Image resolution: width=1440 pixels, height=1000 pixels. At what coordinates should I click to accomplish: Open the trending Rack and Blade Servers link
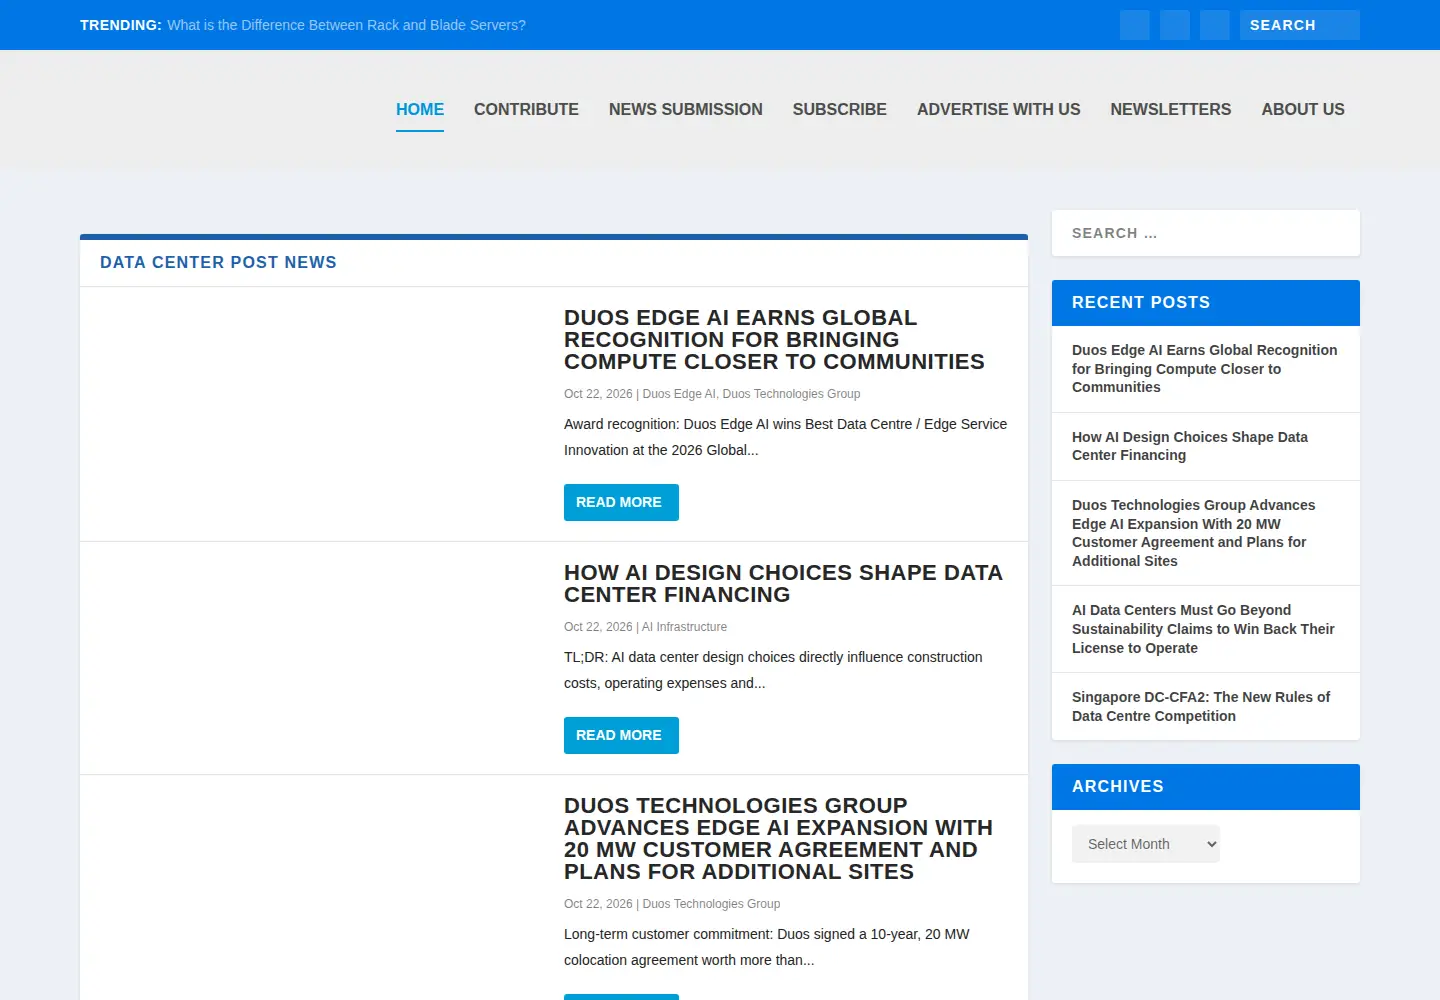pyautogui.click(x=346, y=25)
